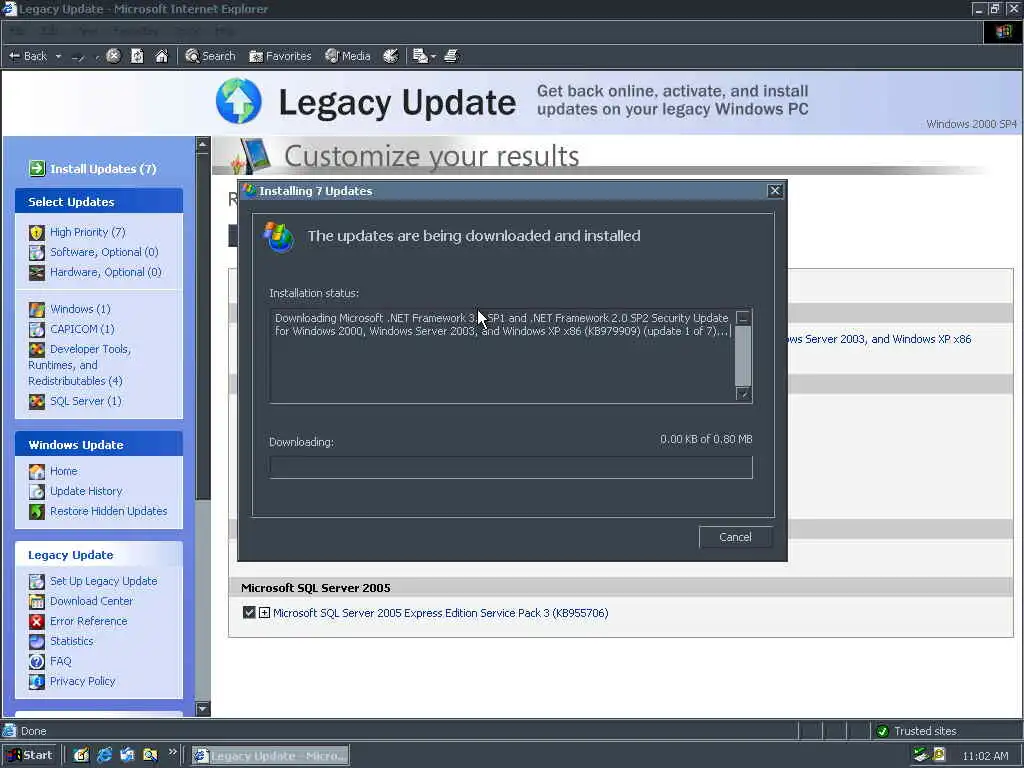Cancel the update installation

point(735,537)
